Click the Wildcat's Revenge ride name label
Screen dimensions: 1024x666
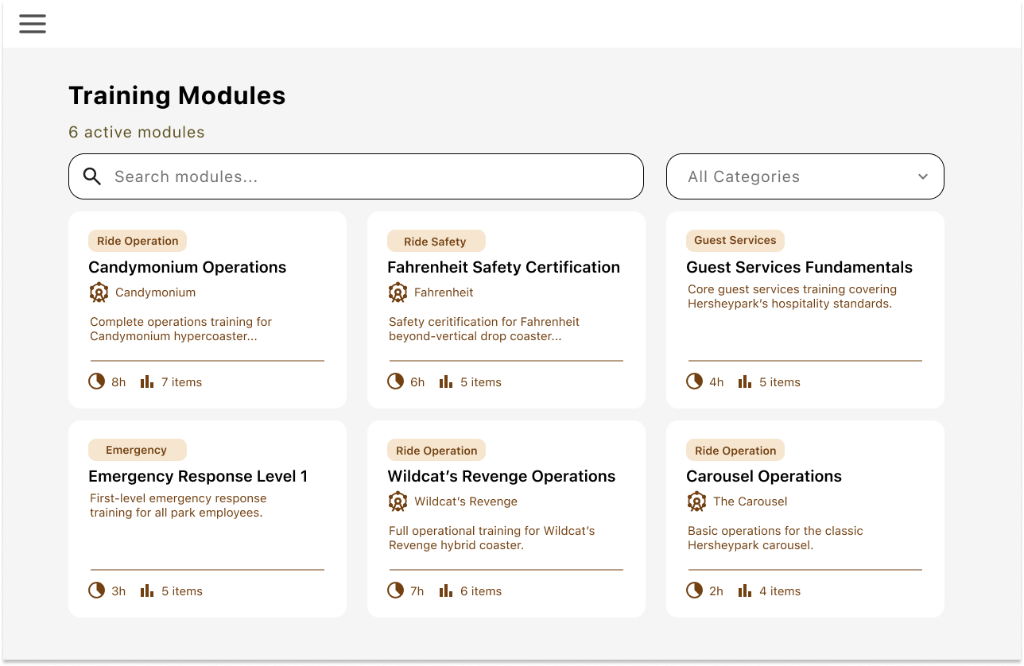pos(466,501)
